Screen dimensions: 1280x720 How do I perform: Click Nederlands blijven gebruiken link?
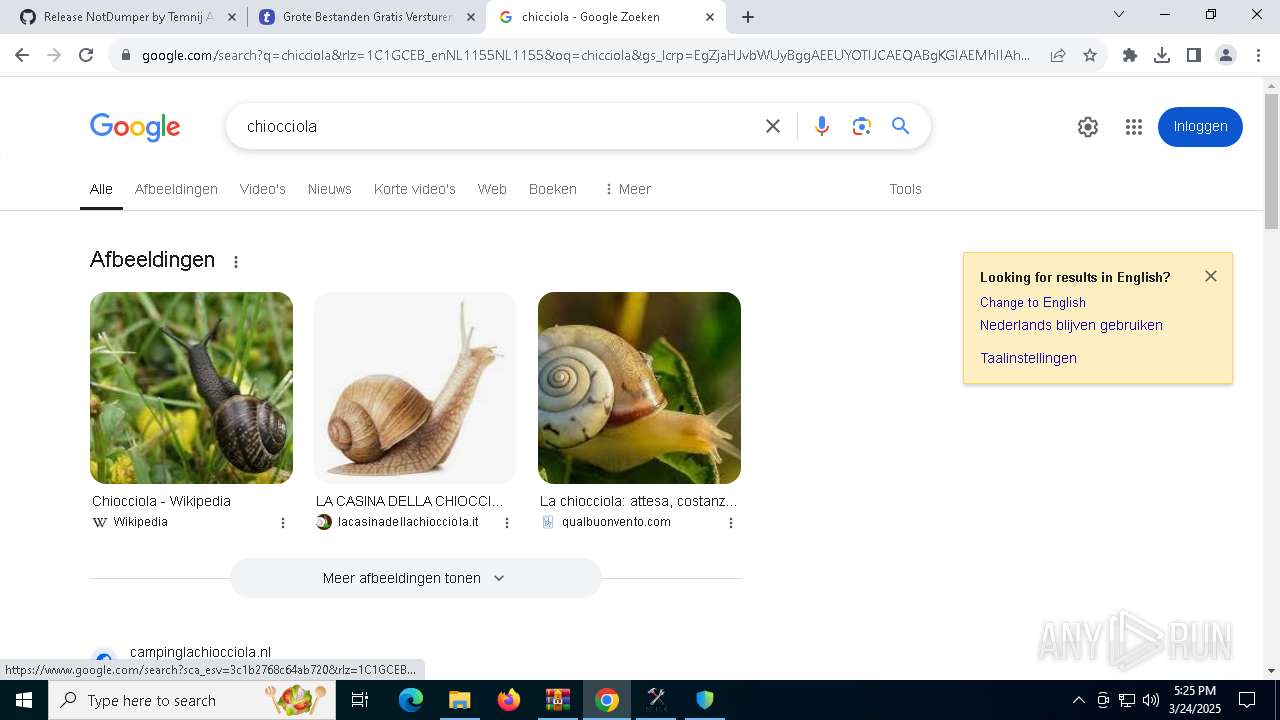click(1071, 325)
